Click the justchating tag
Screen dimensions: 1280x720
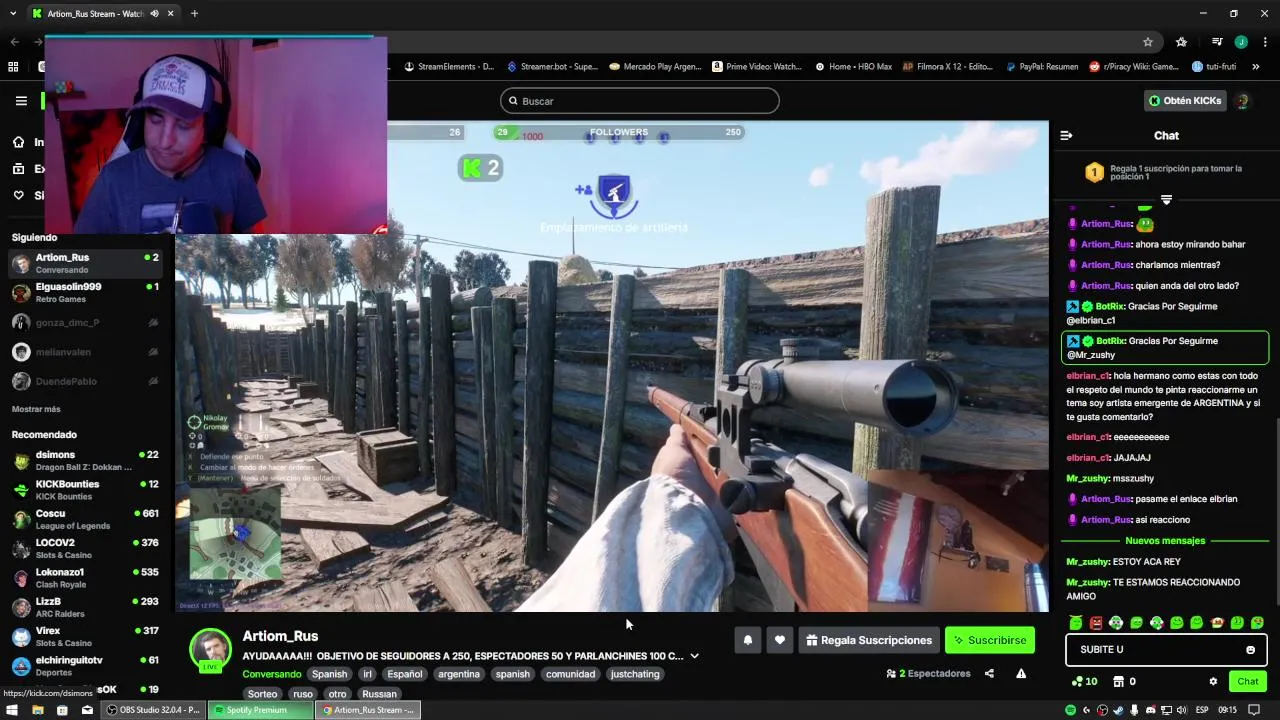coord(635,674)
